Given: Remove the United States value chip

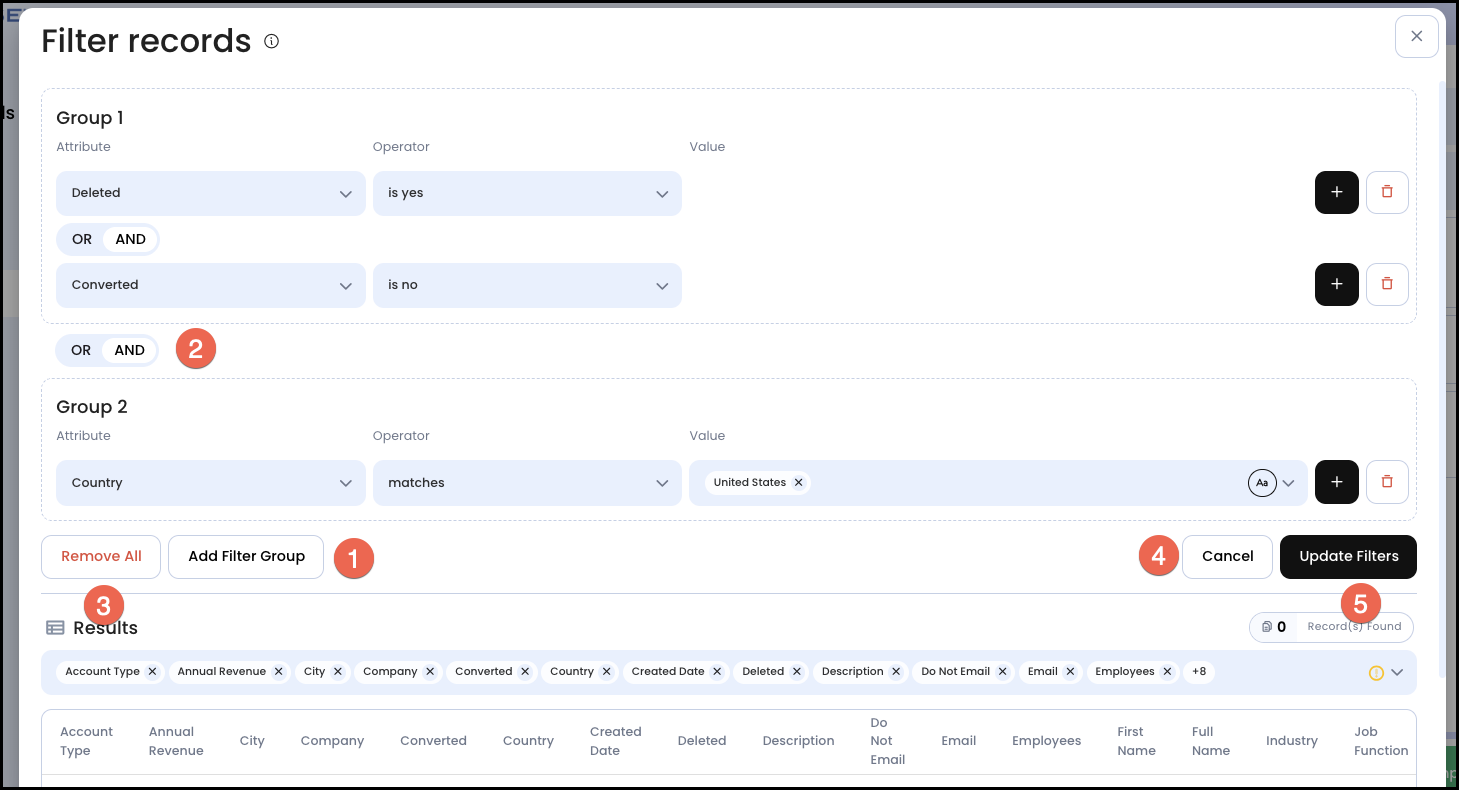Looking at the screenshot, I should coord(798,482).
